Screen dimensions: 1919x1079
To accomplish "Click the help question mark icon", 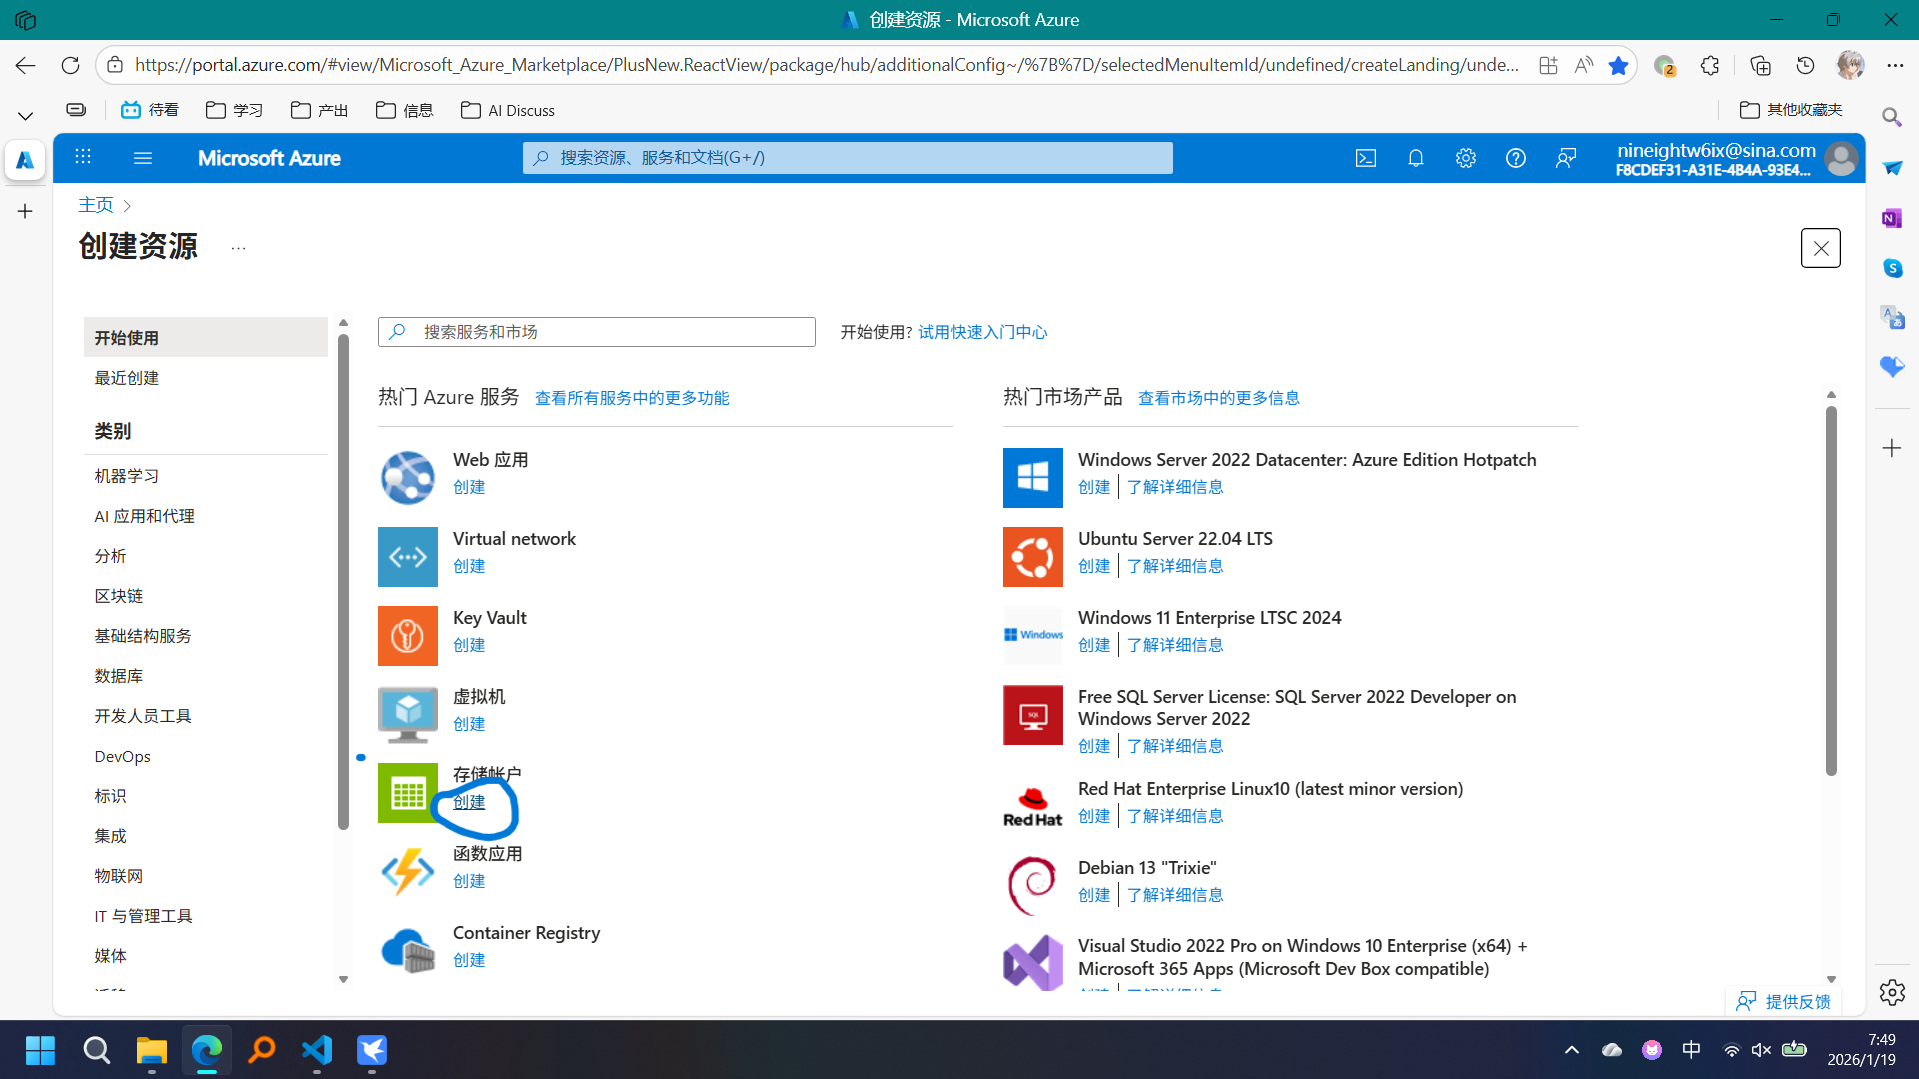I will [x=1515, y=158].
